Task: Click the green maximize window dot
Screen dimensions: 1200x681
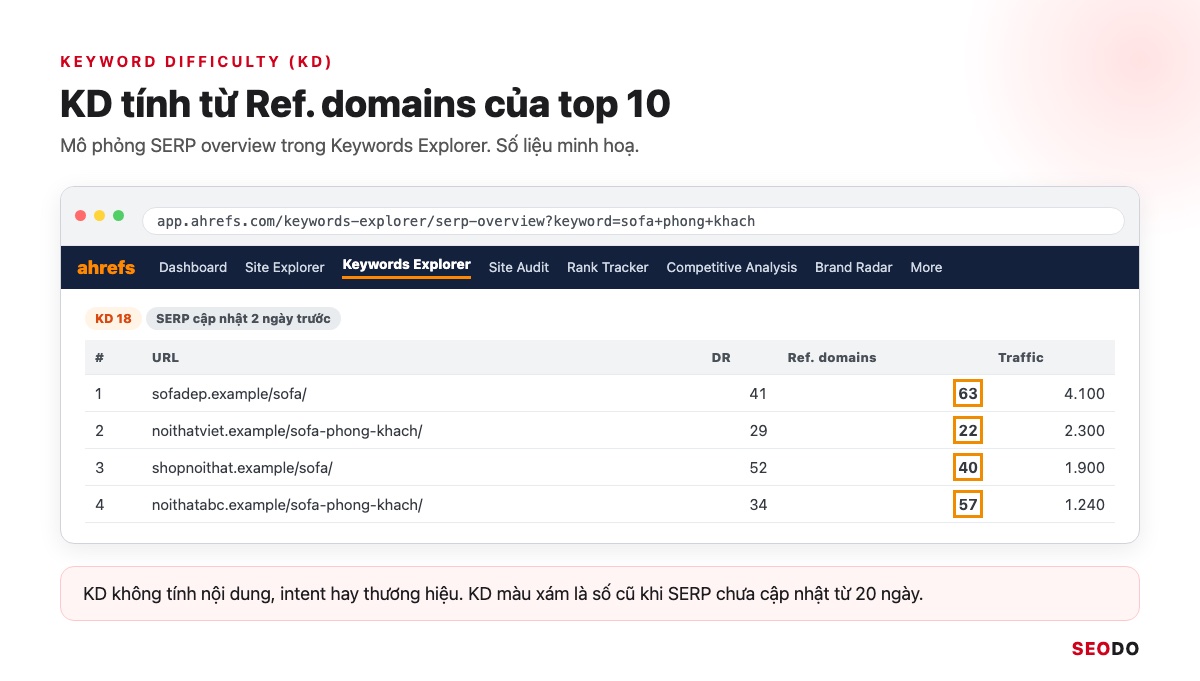Action: point(118,216)
